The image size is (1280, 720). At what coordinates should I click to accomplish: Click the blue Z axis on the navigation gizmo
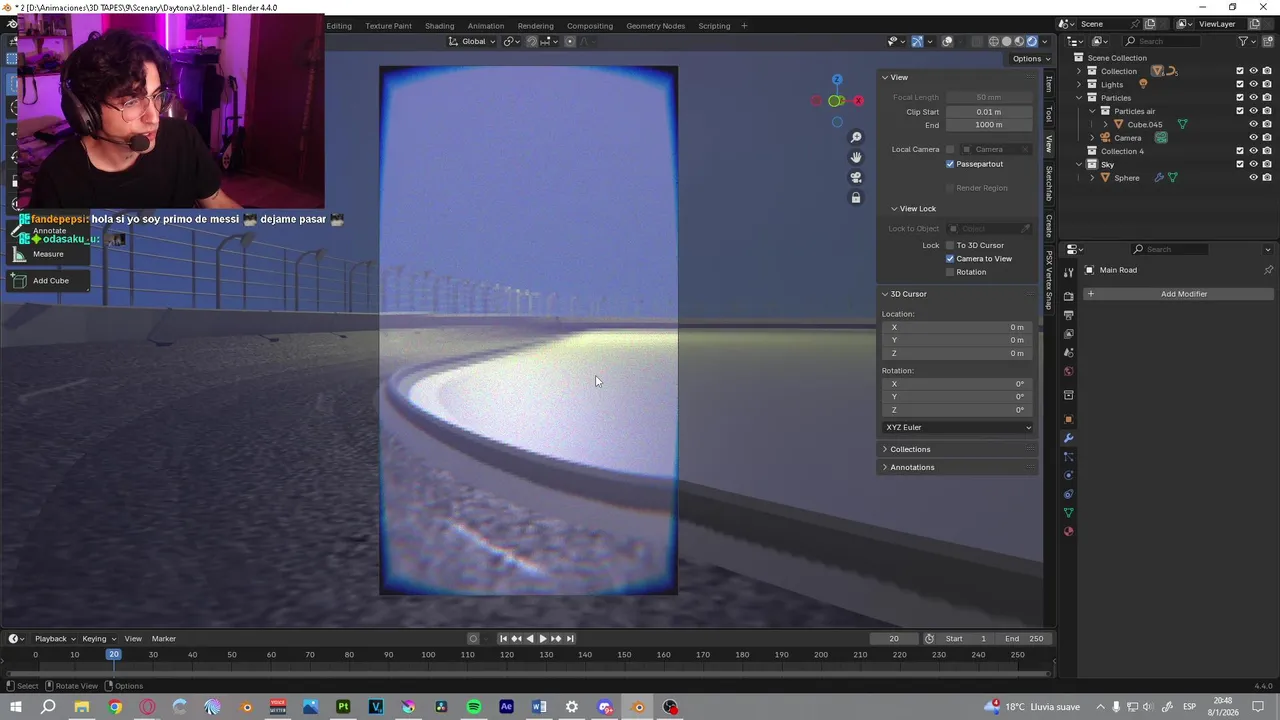point(837,79)
